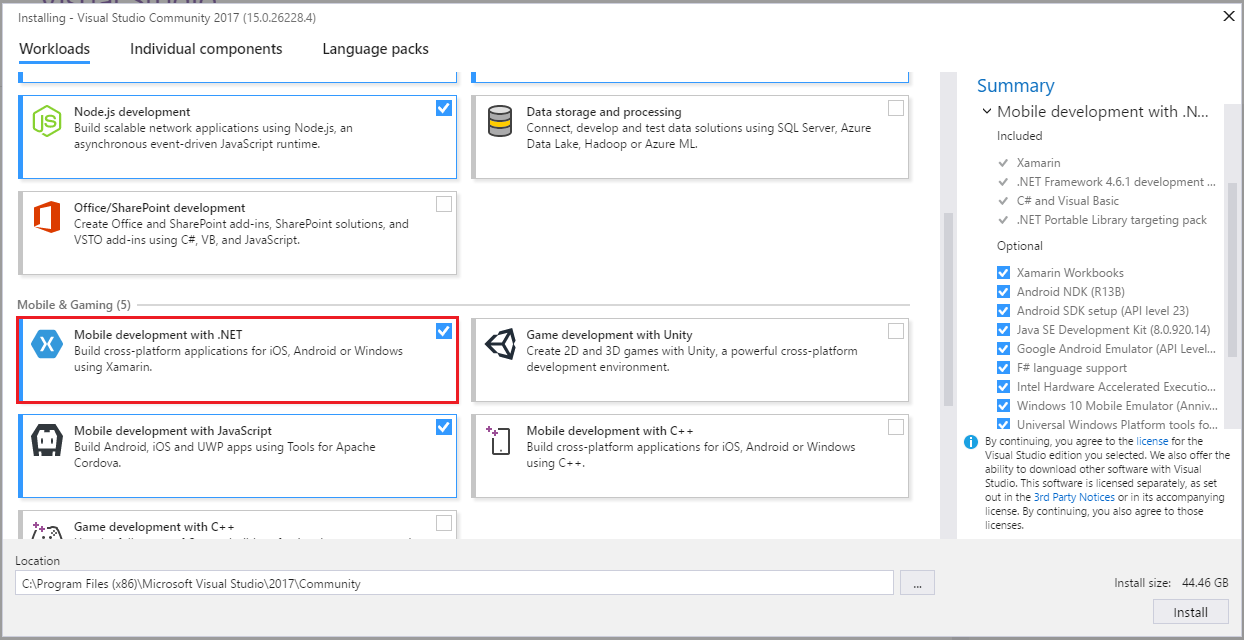Screen dimensions: 1244x640
Task: Click the Node.js development workload icon
Action: click(x=47, y=121)
